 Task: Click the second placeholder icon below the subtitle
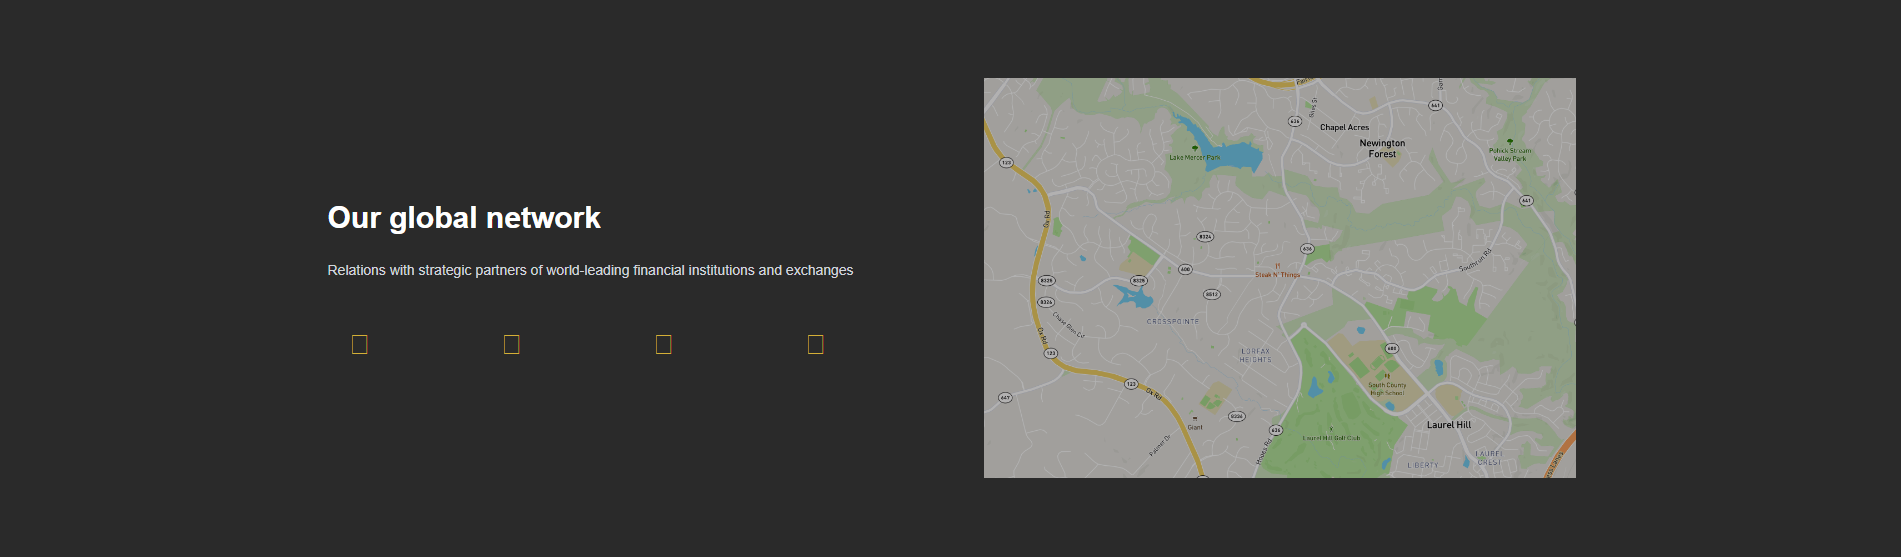coord(512,344)
